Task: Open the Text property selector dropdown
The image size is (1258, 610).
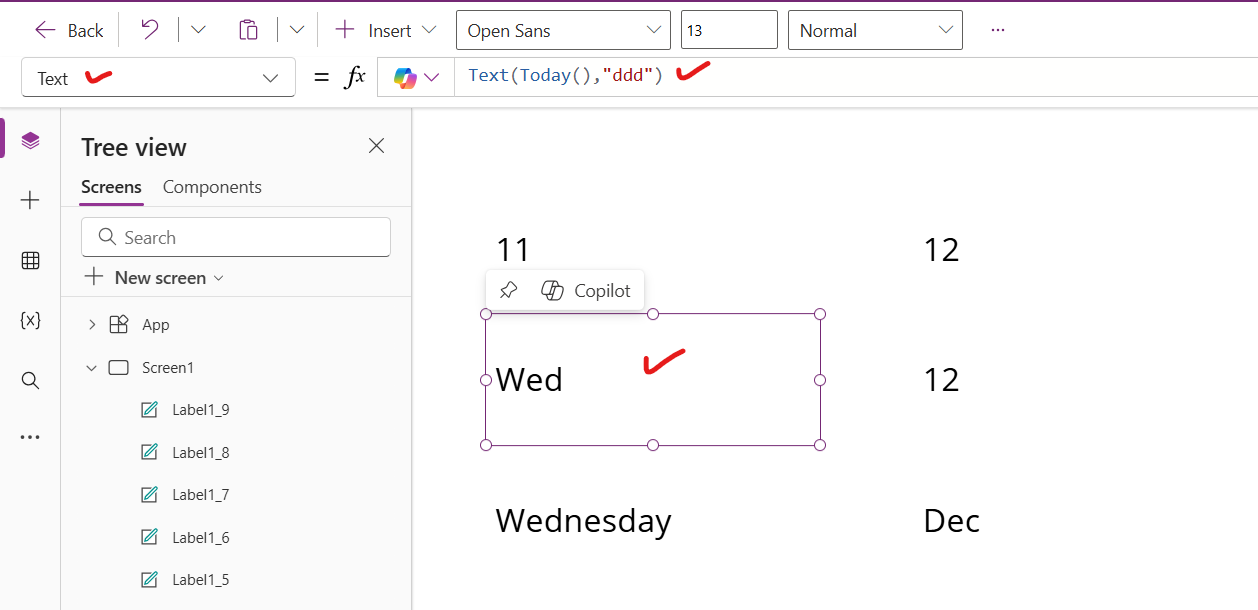Action: 157,77
